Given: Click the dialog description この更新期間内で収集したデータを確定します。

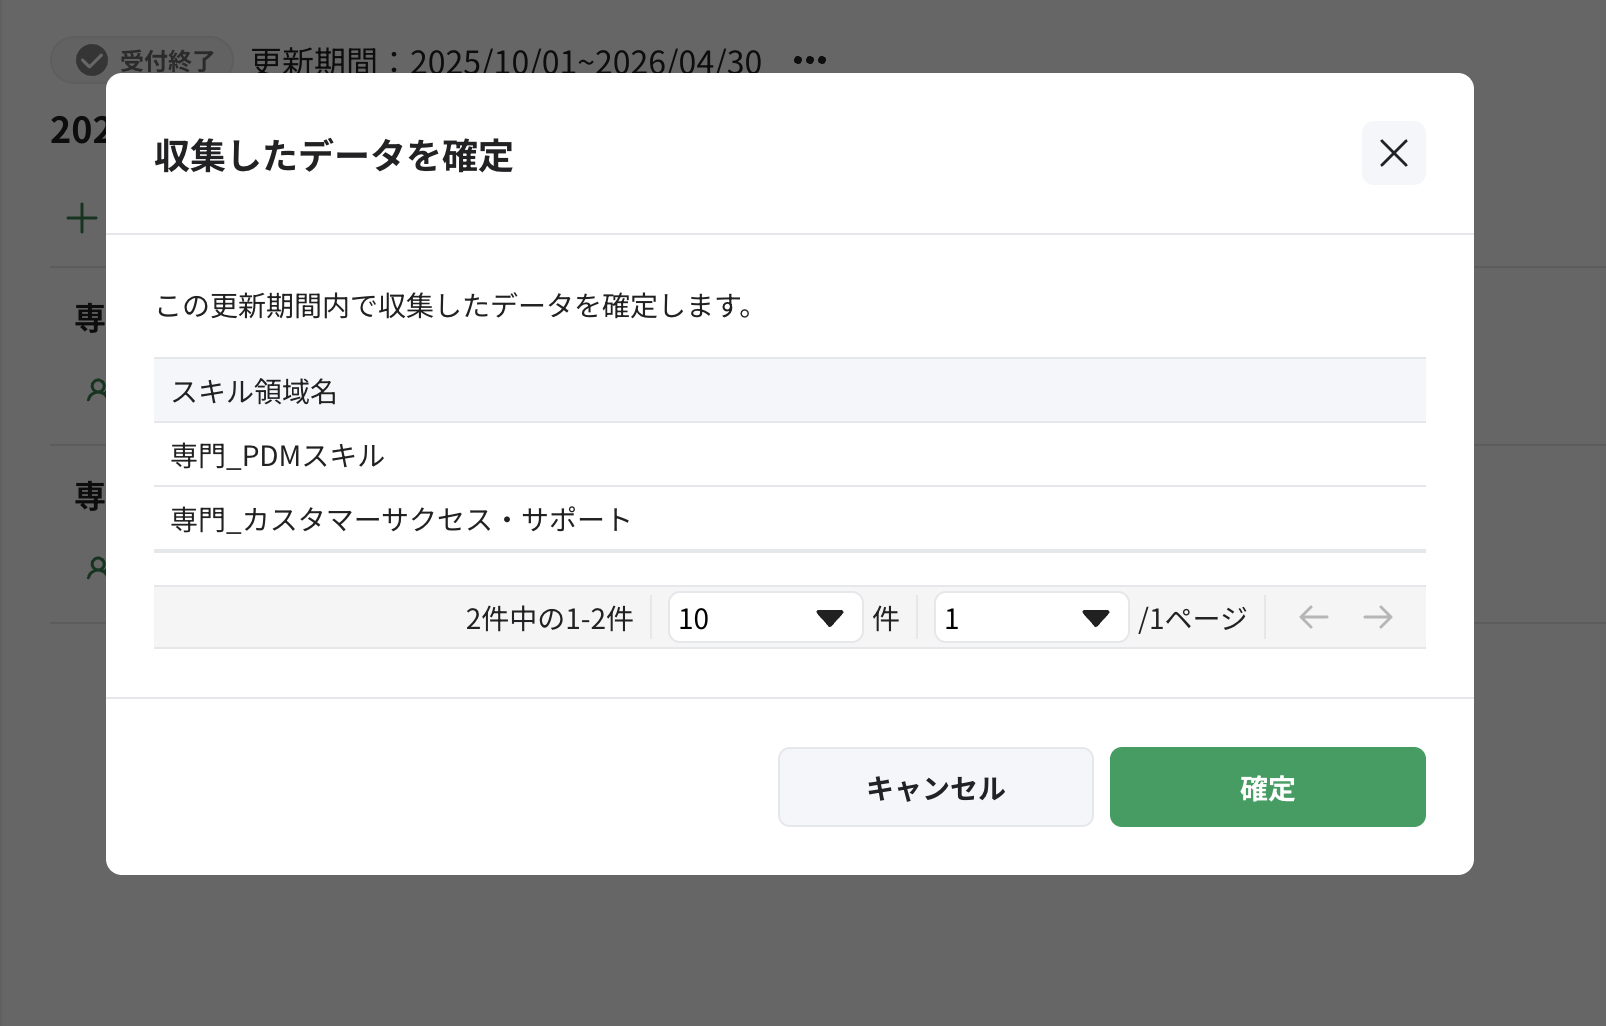Looking at the screenshot, I should coord(455,305).
